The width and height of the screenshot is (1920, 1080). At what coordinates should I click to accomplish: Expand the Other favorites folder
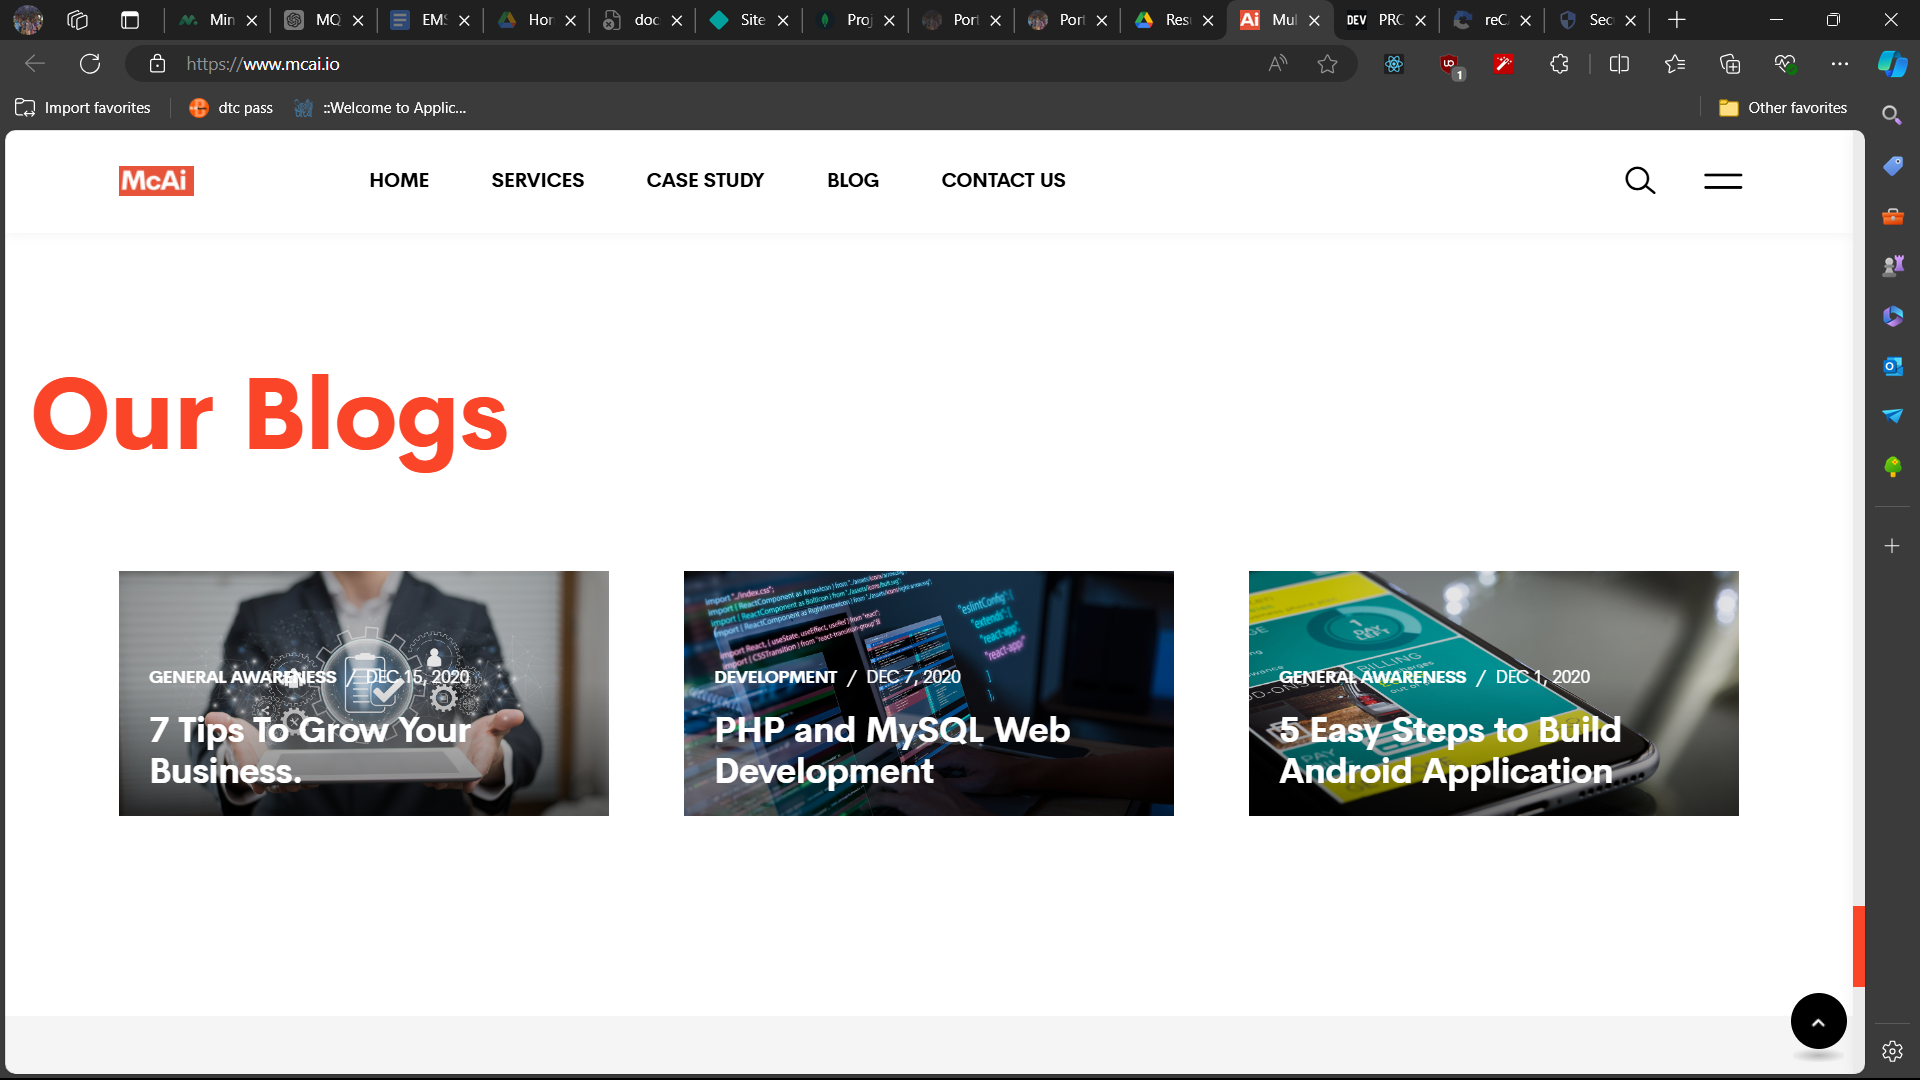point(1783,108)
